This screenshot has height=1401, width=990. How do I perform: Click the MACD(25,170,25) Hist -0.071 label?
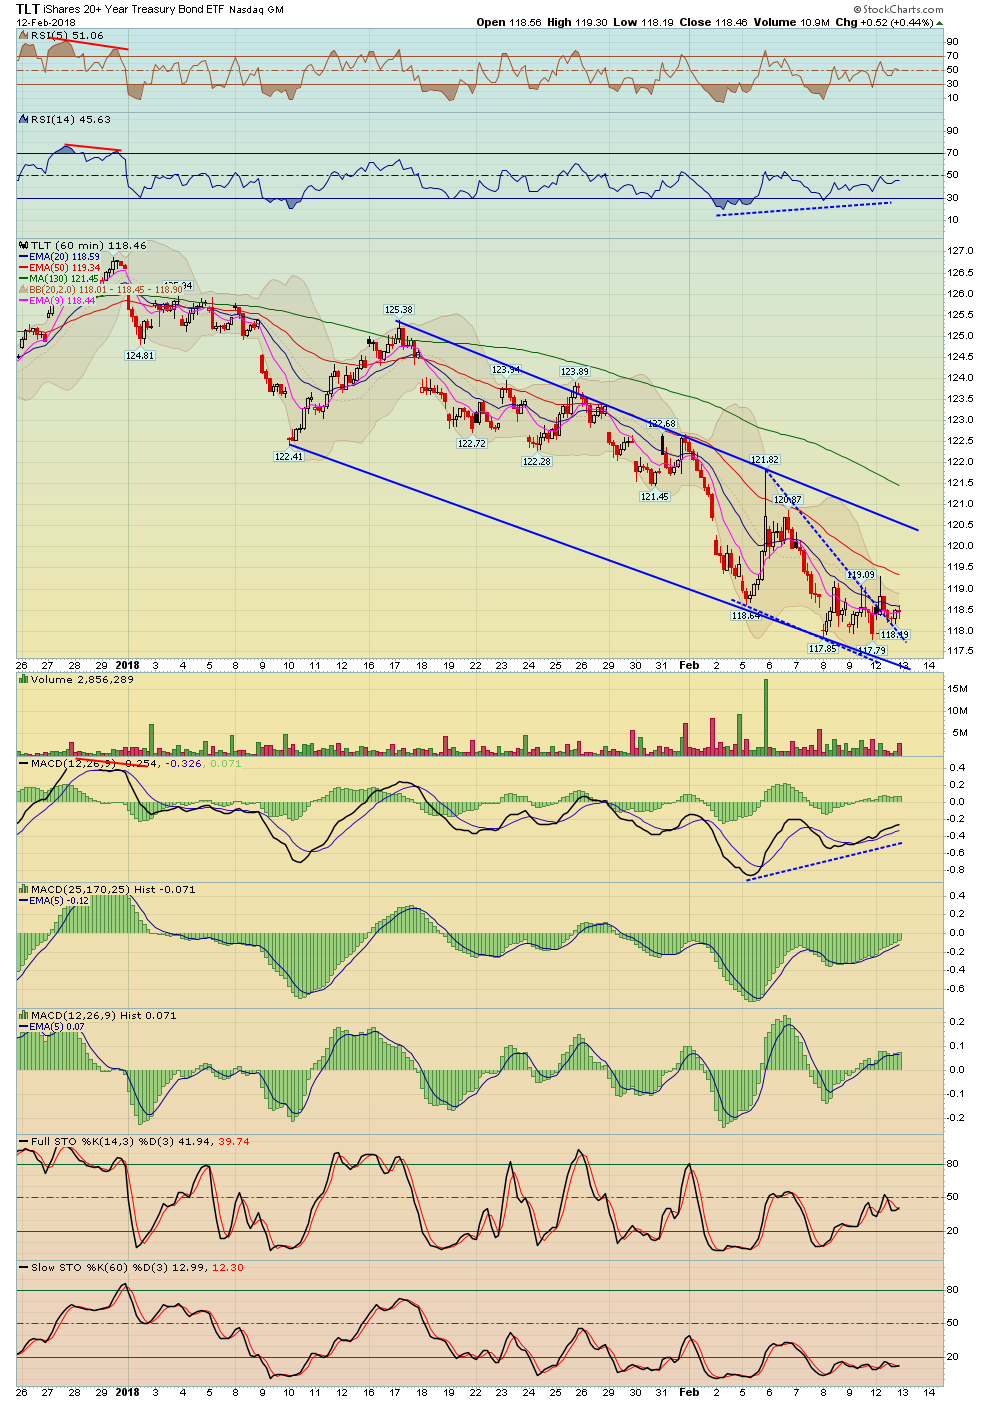113,889
